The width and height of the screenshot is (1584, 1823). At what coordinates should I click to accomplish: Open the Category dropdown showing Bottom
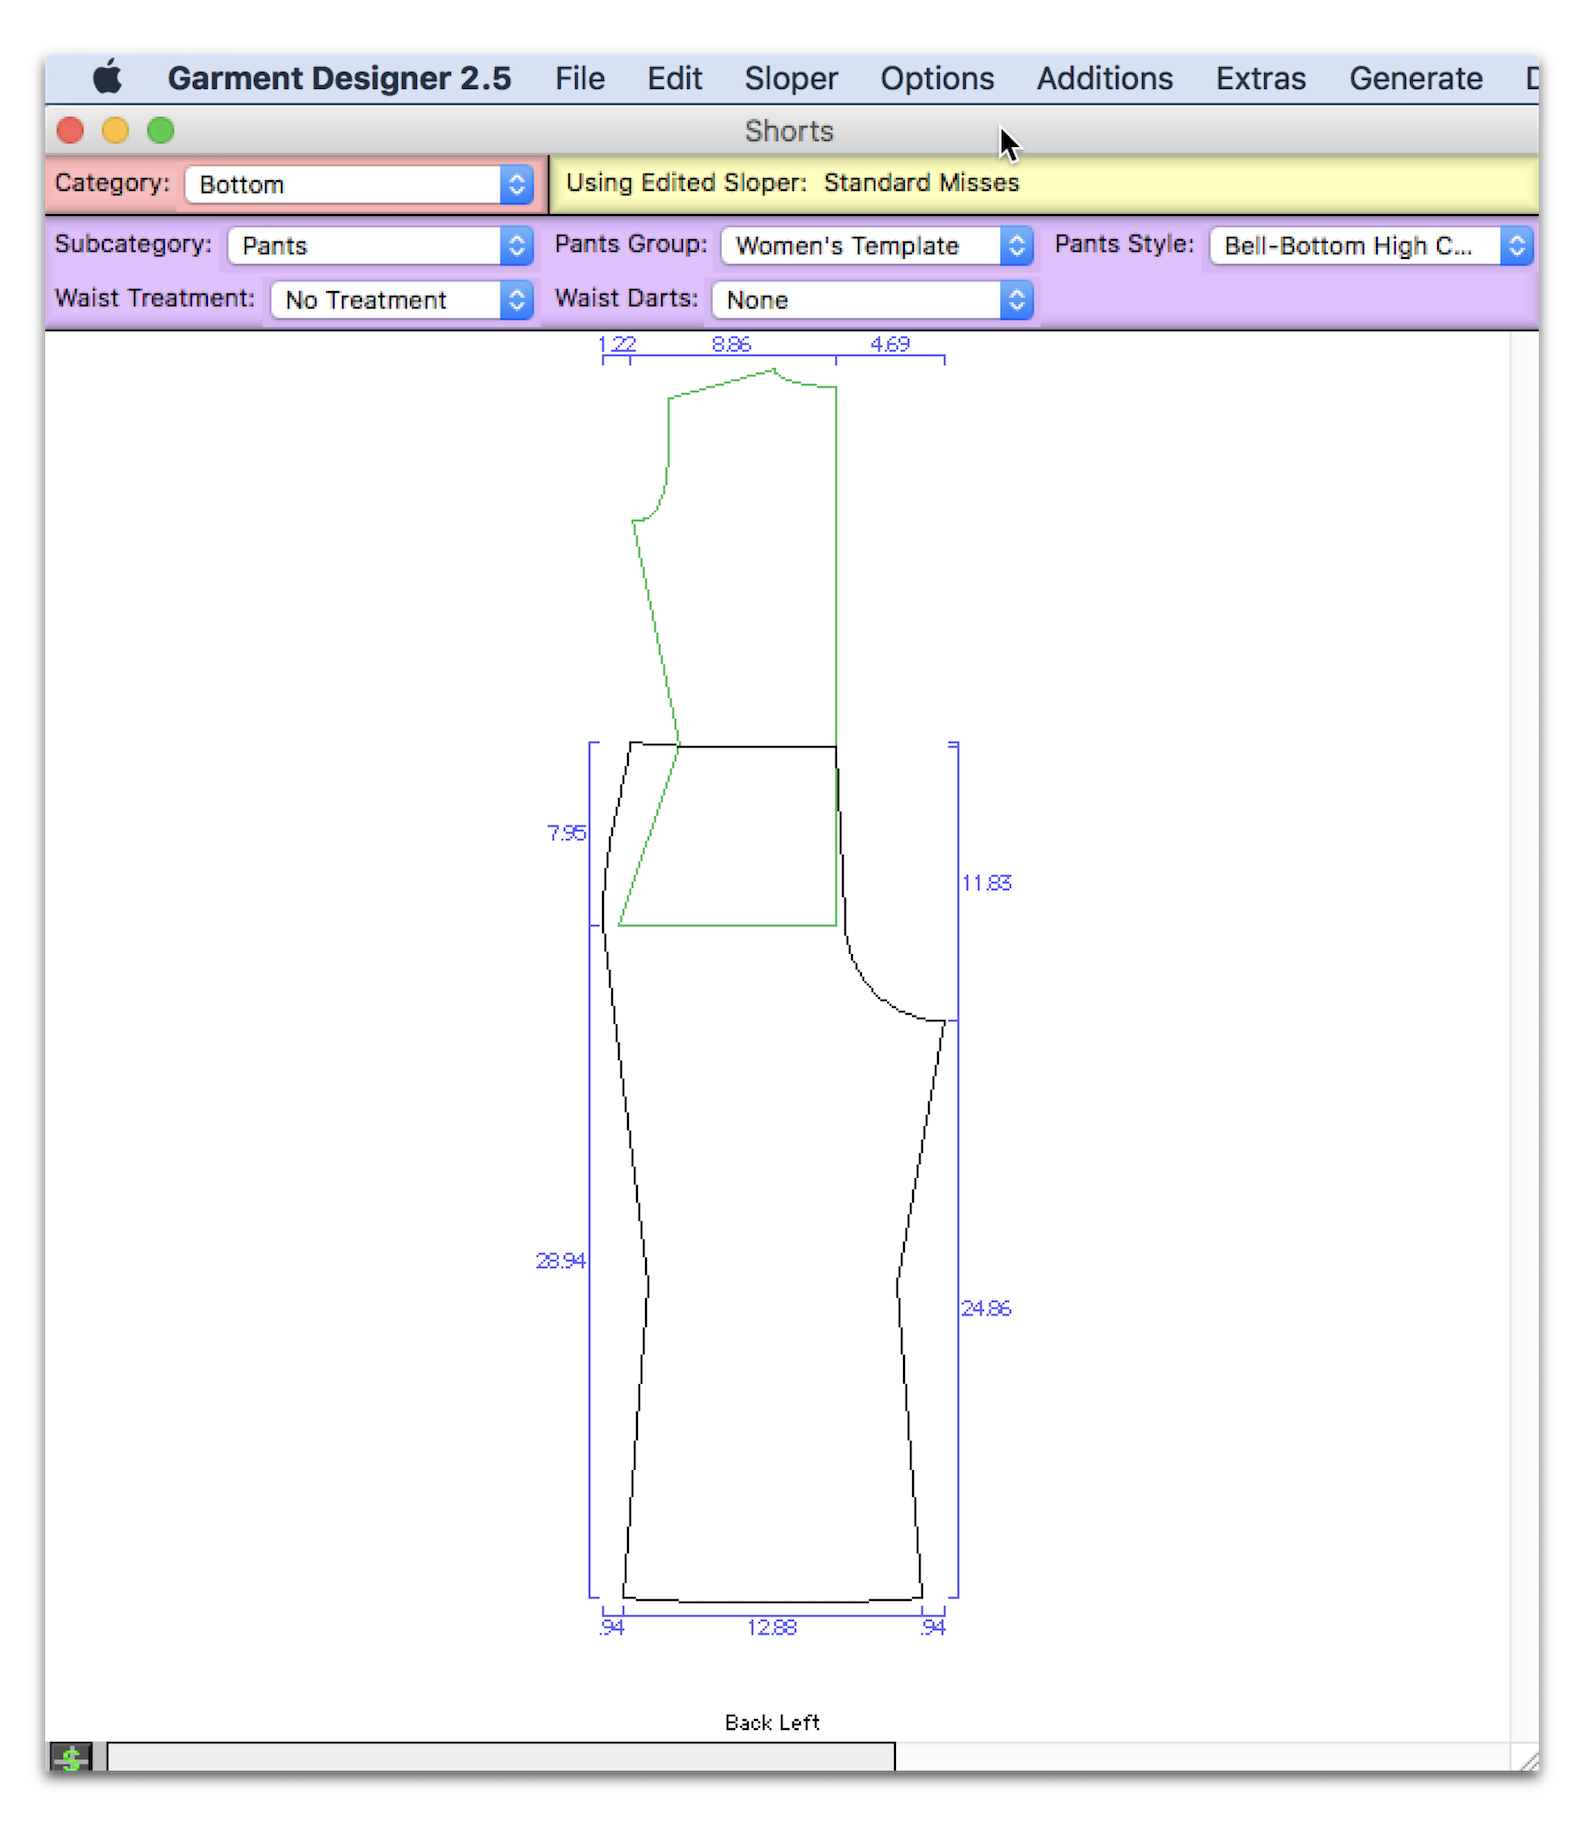click(359, 185)
